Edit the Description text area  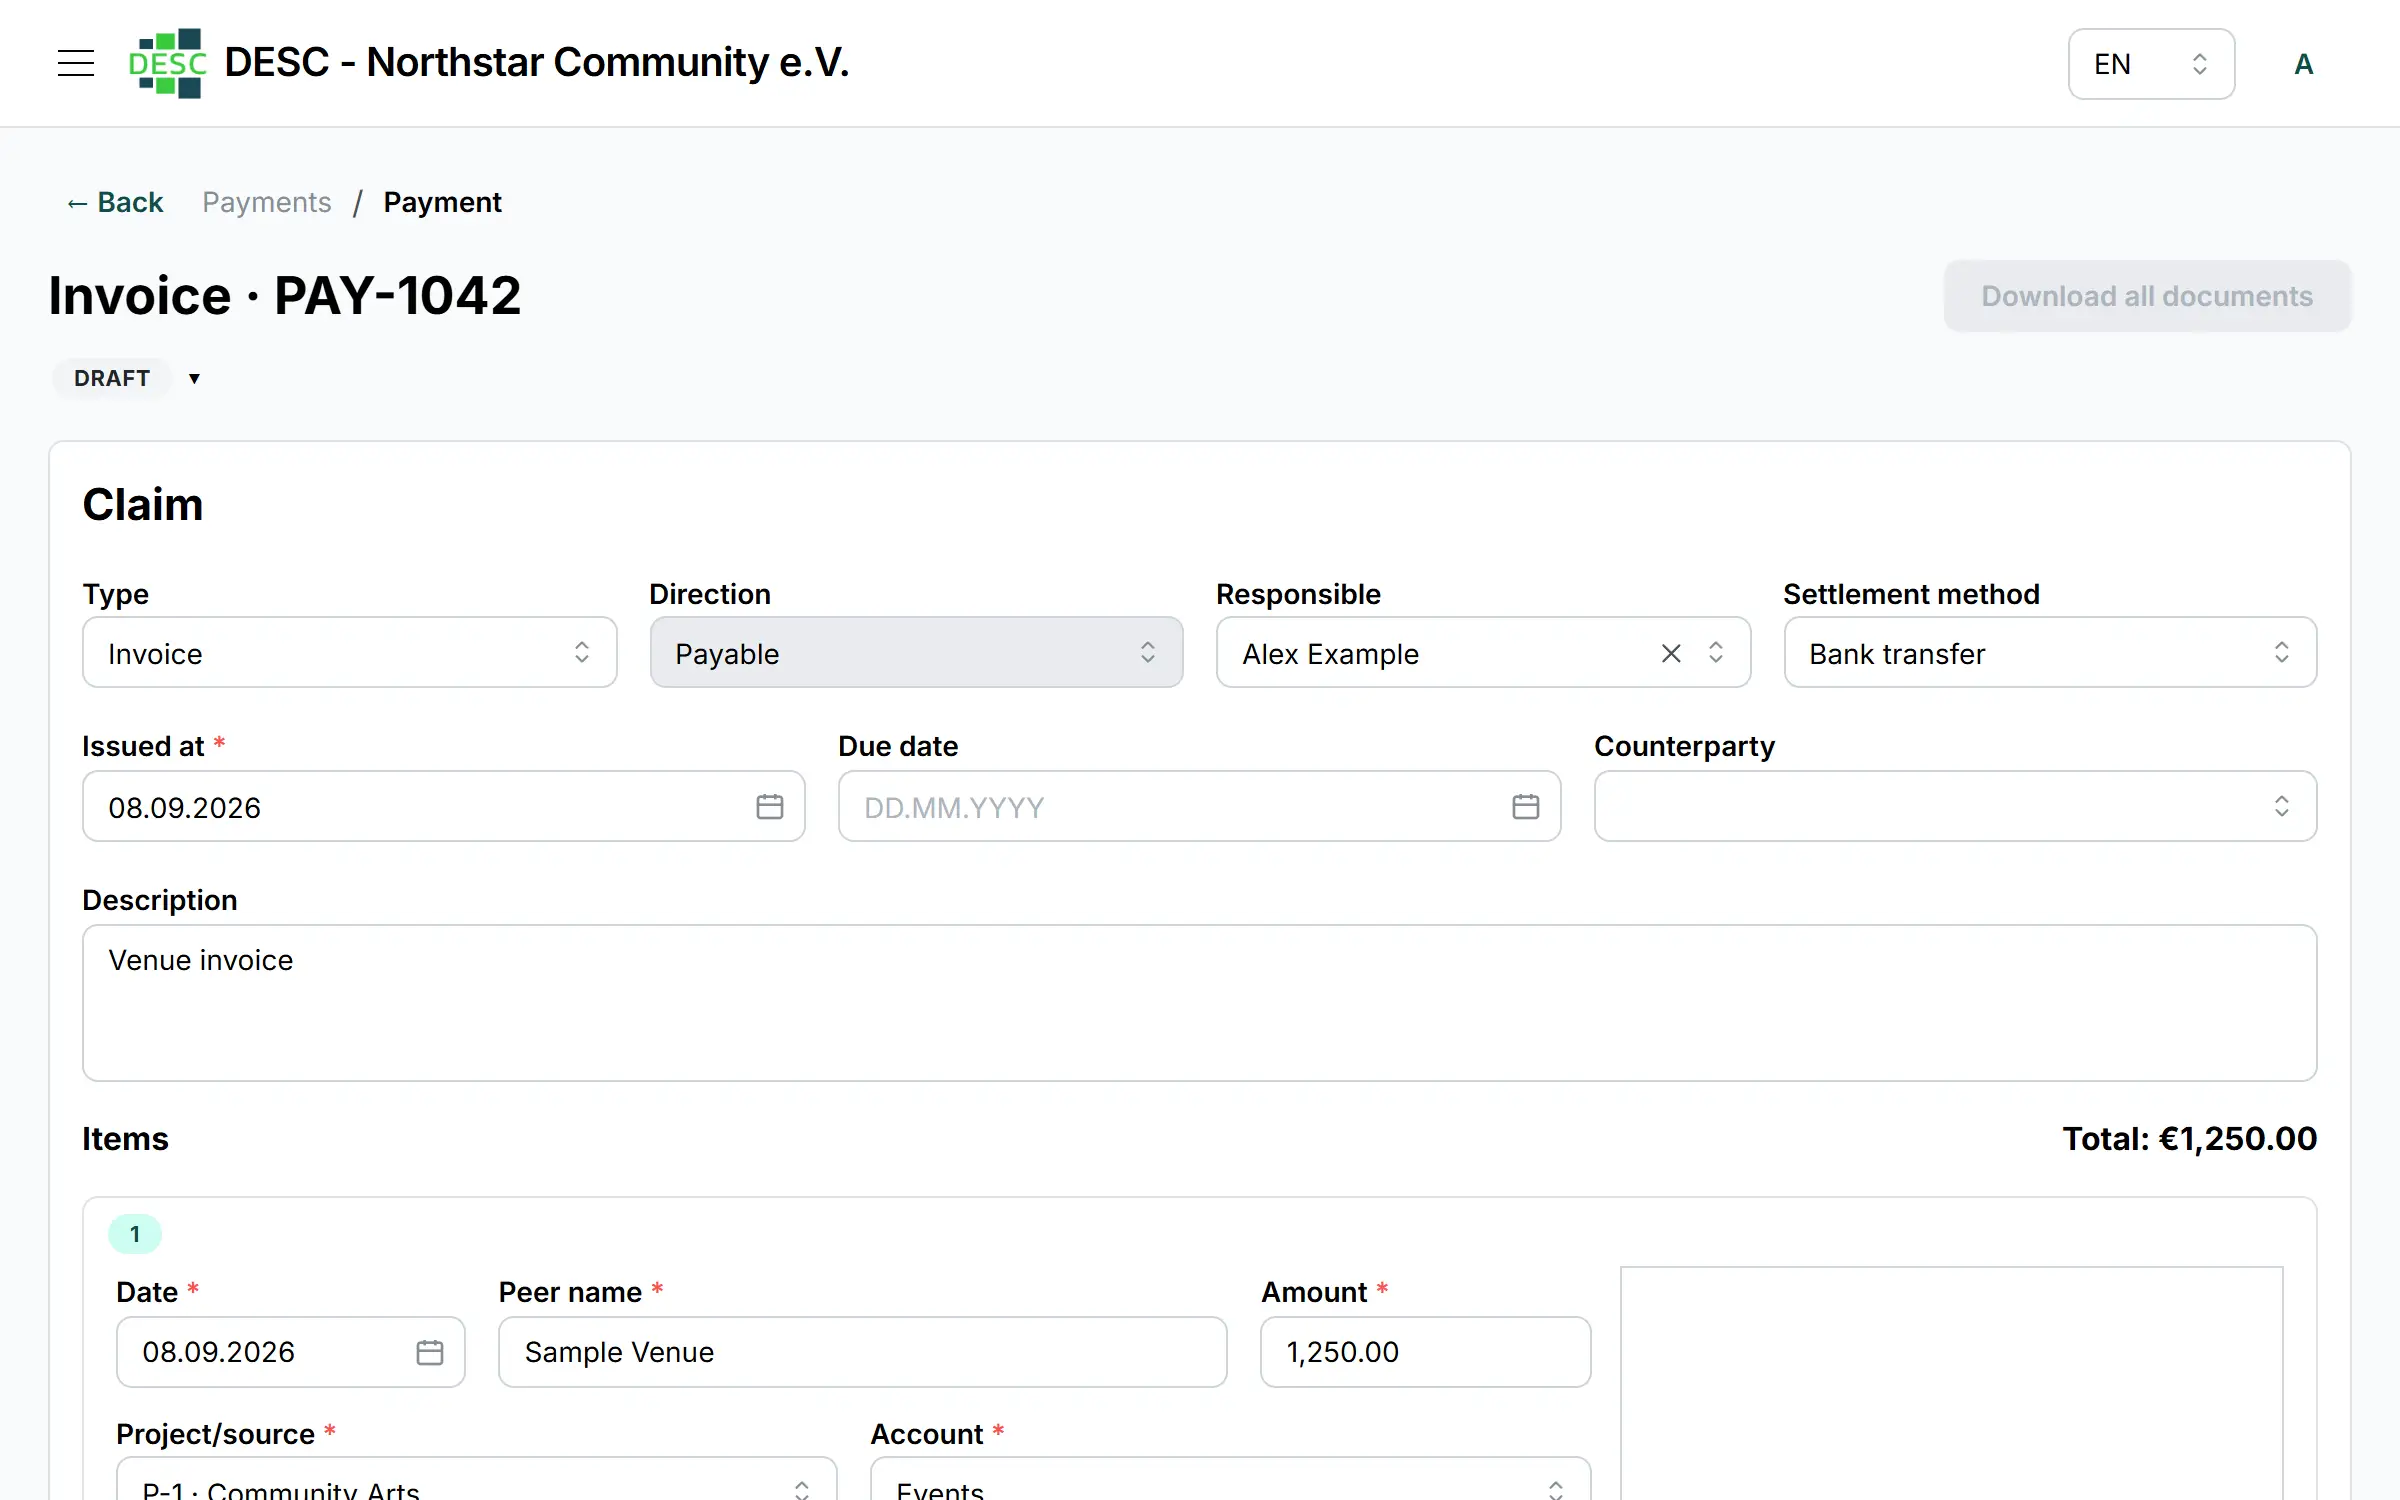[x=1199, y=1003]
